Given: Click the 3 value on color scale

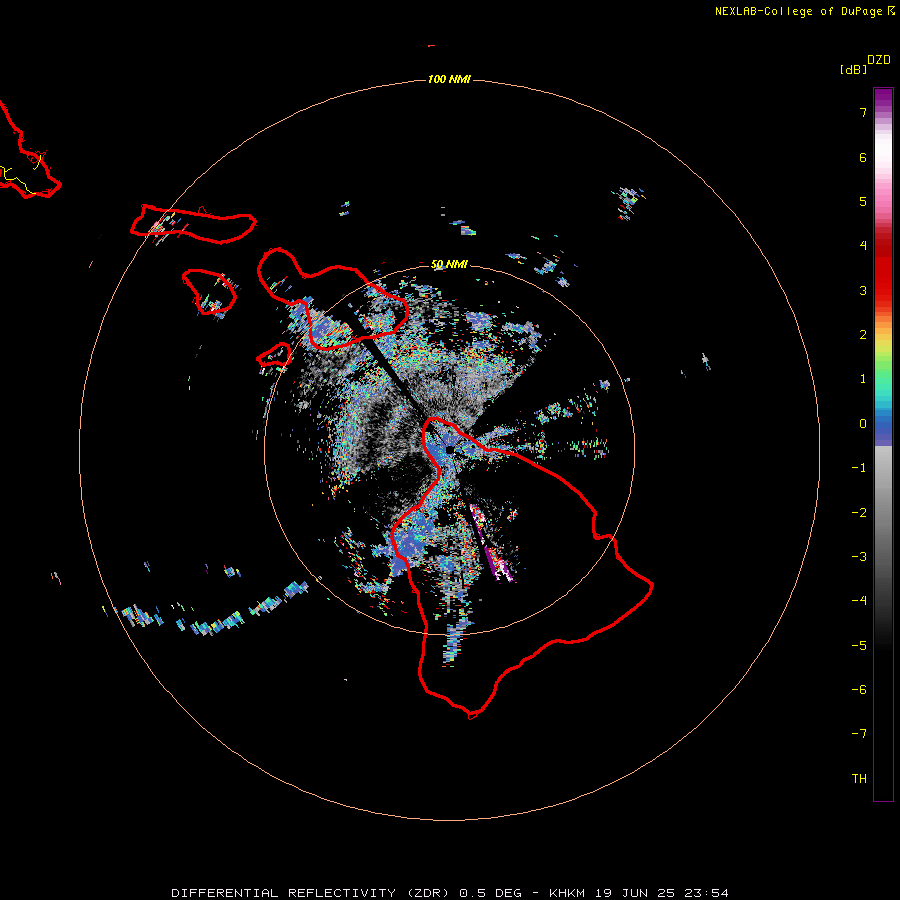Looking at the screenshot, I should pyautogui.click(x=863, y=290).
